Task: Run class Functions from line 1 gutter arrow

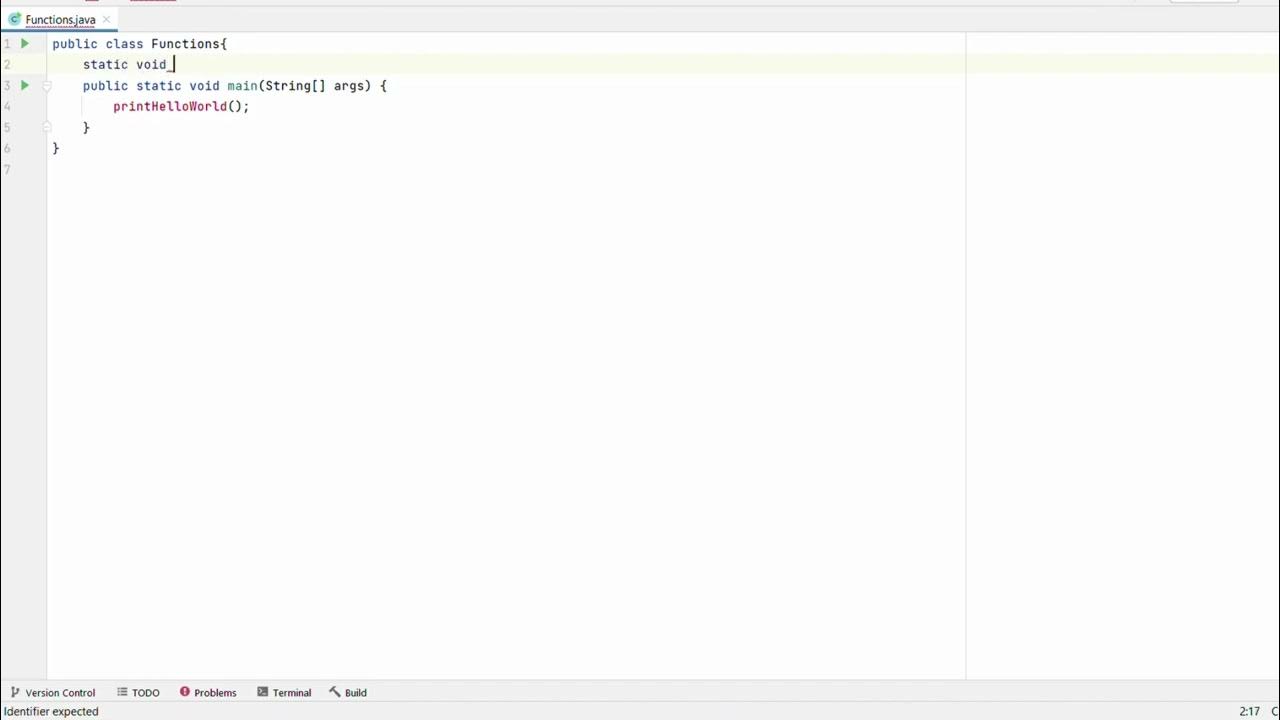Action: pos(25,44)
